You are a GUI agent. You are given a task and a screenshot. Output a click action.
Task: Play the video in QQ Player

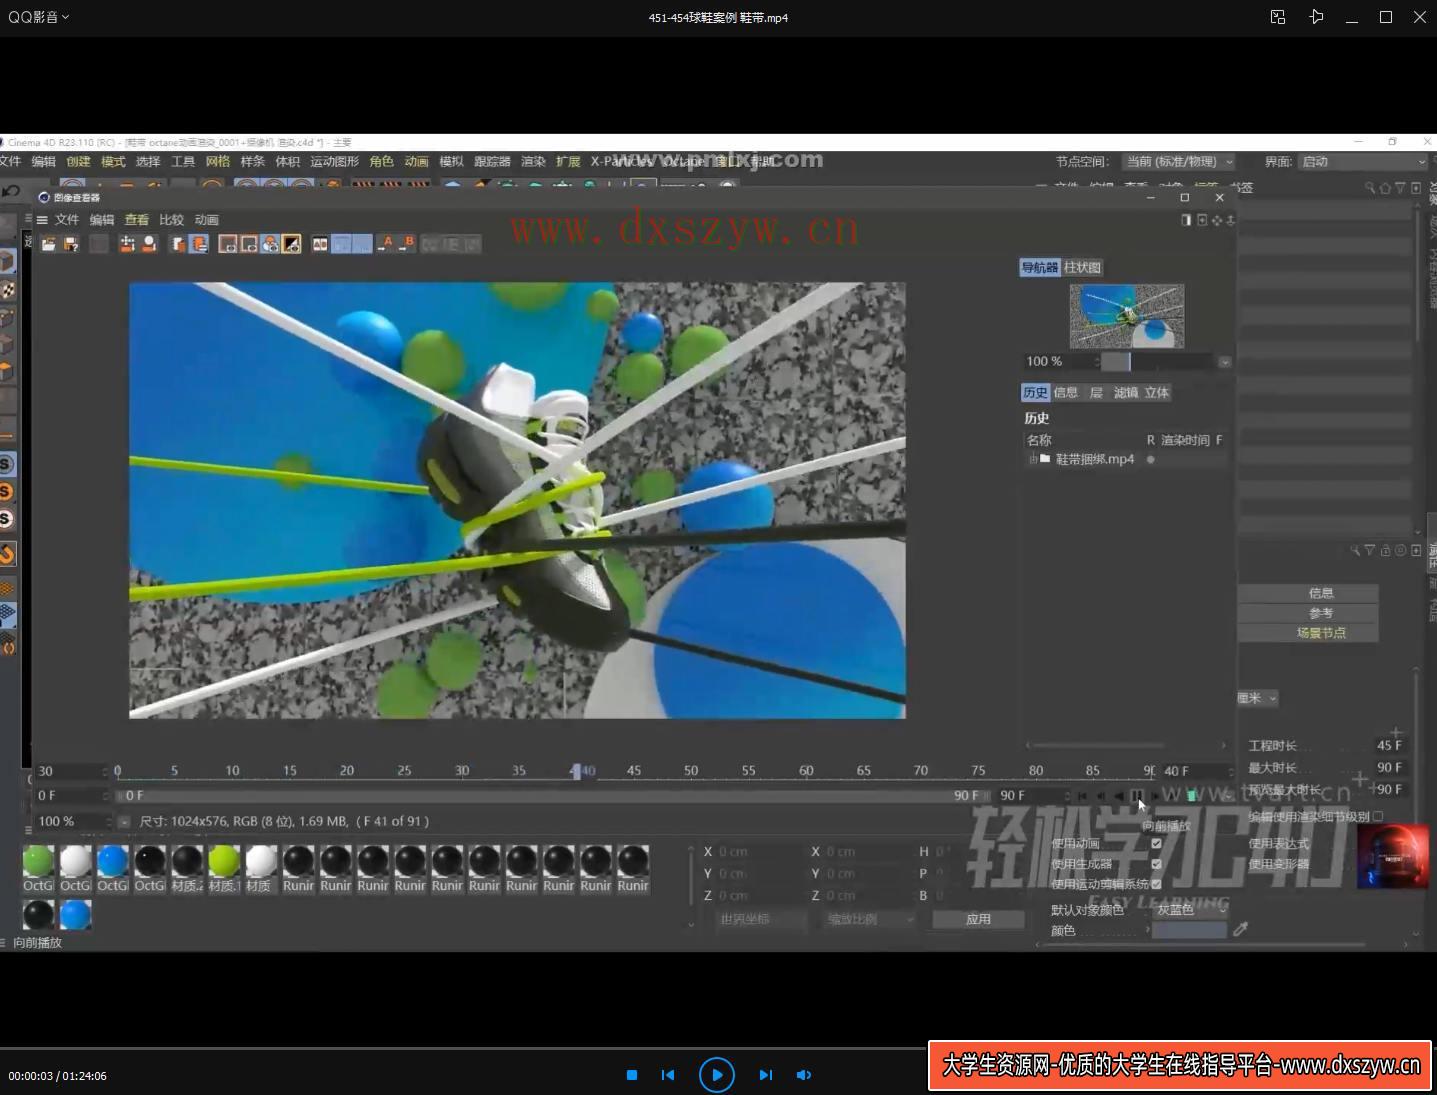click(716, 1075)
